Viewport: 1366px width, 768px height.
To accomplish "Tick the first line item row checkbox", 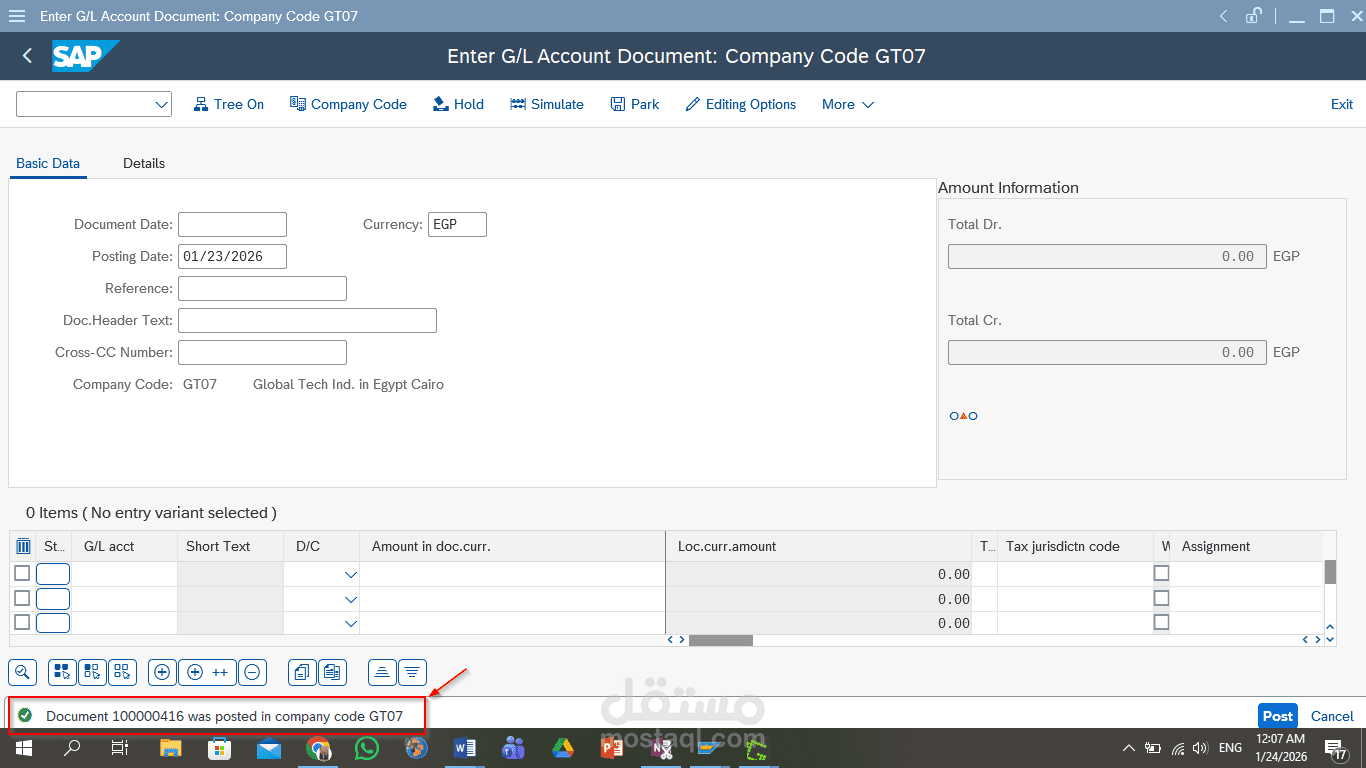I will pyautogui.click(x=22, y=573).
